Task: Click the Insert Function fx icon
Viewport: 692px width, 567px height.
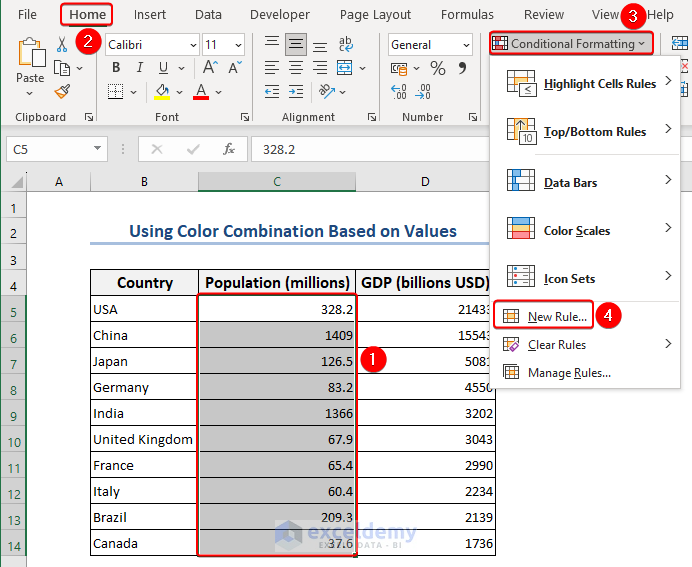Action: [229, 149]
